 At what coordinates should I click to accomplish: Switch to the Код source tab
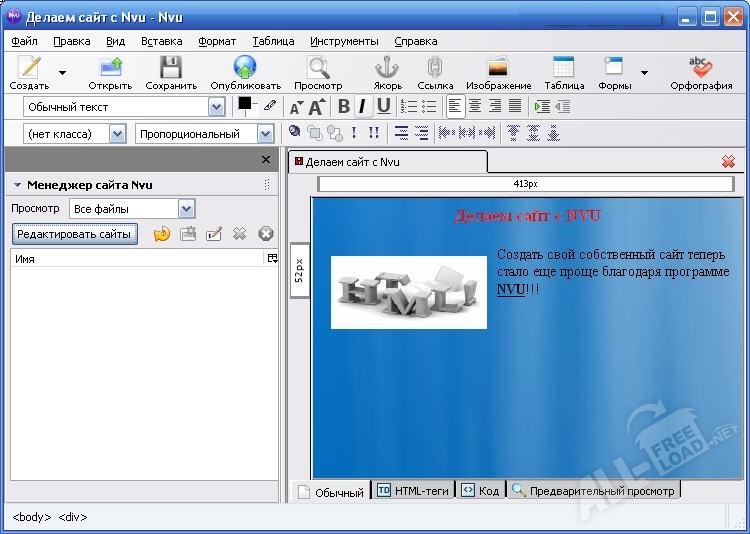click(x=480, y=490)
